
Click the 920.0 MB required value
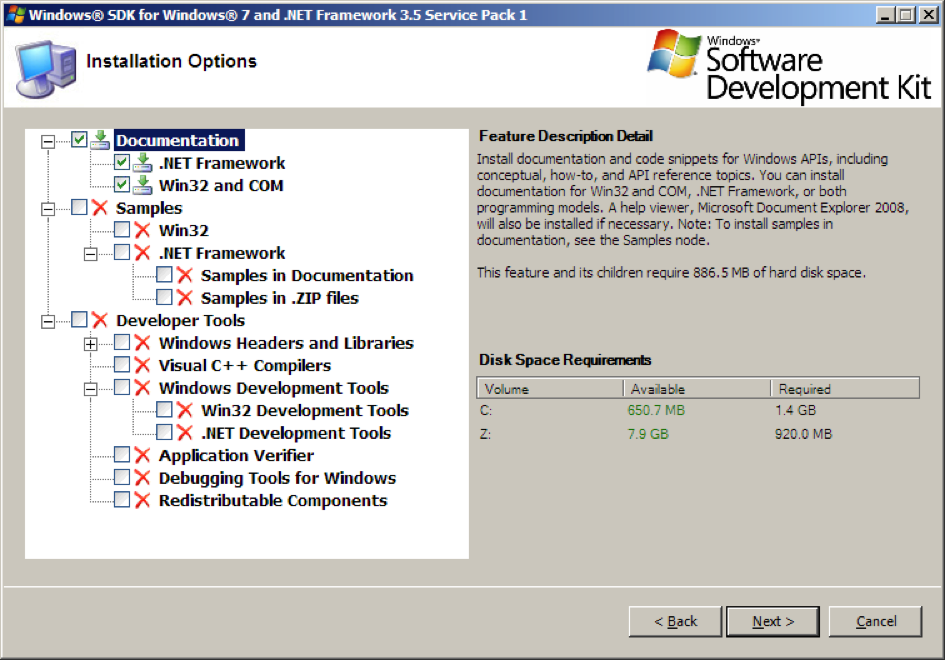(x=803, y=434)
